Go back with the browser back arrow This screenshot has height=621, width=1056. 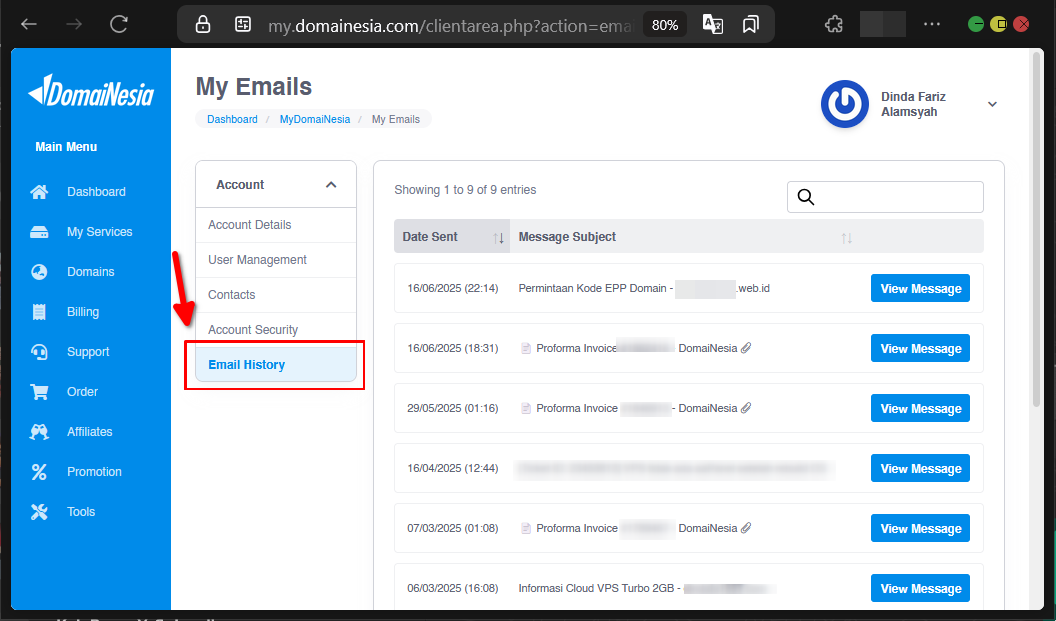click(29, 25)
